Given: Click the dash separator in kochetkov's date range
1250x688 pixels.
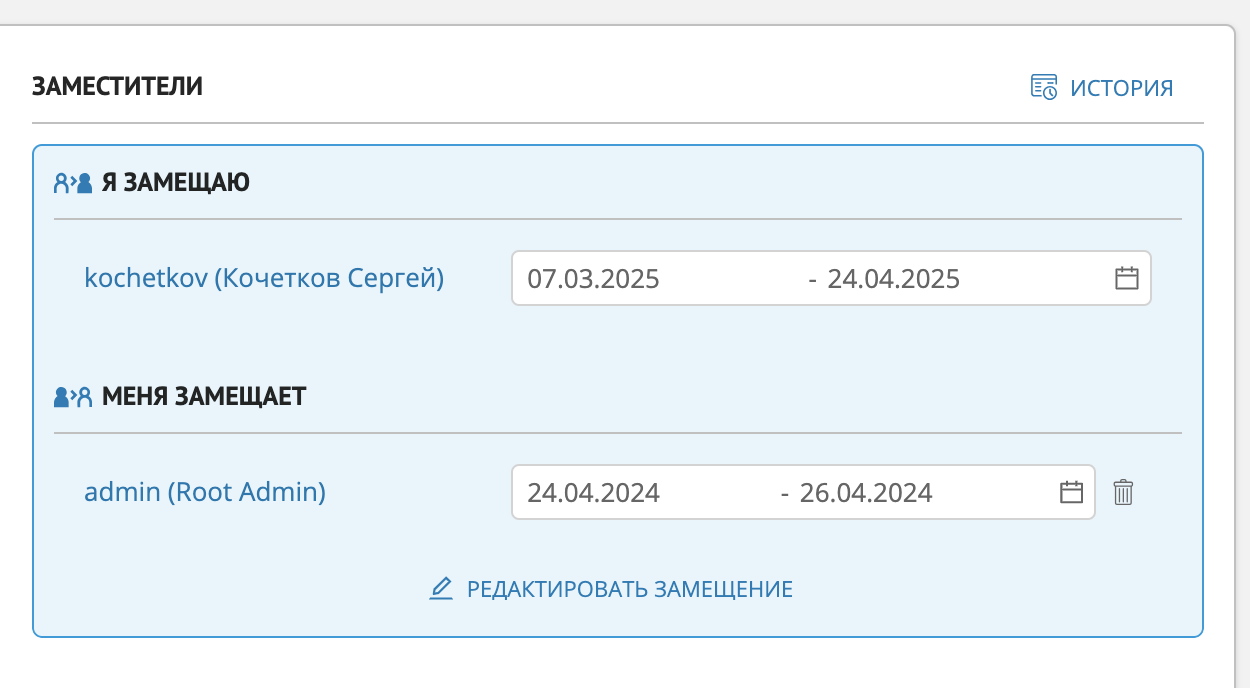Looking at the screenshot, I should coord(812,278).
